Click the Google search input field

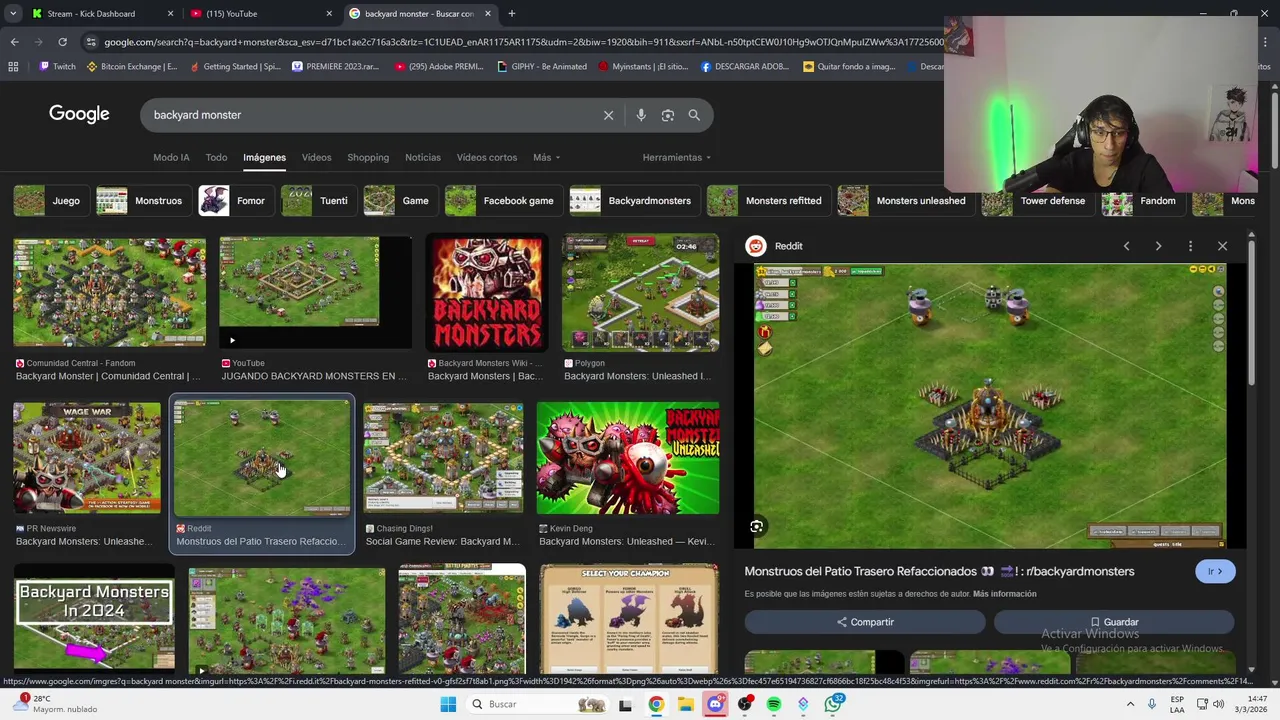click(370, 115)
